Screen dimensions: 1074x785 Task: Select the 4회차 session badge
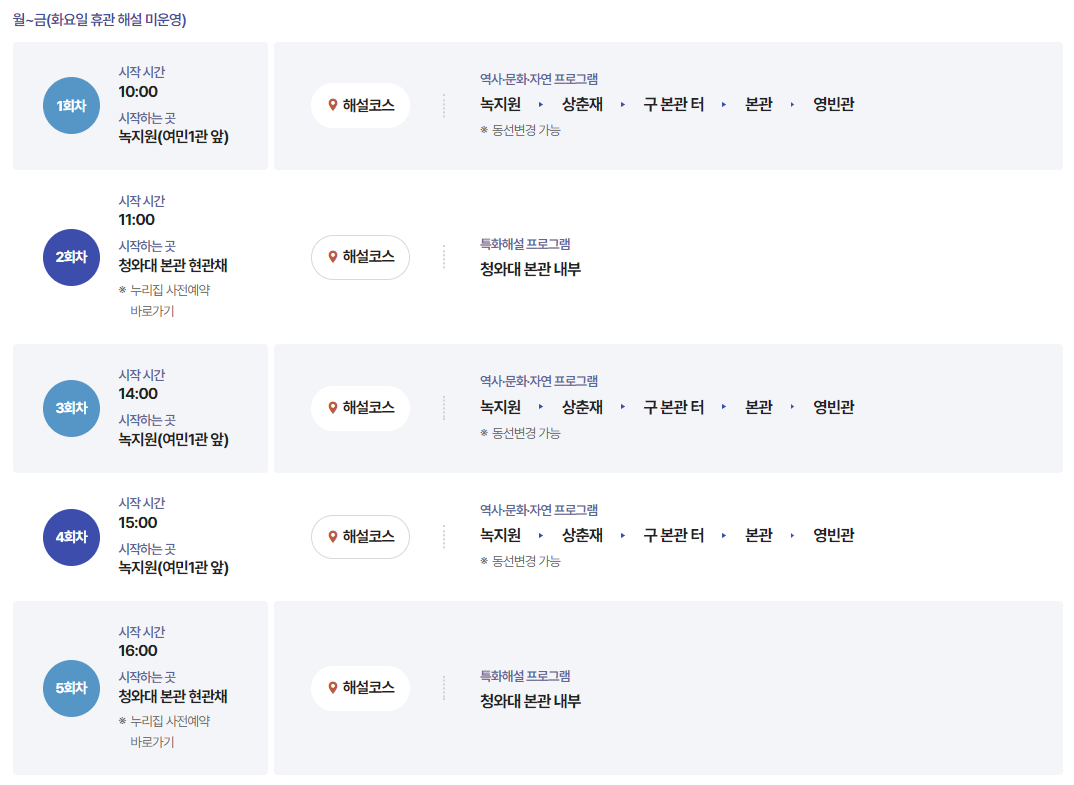coord(71,537)
